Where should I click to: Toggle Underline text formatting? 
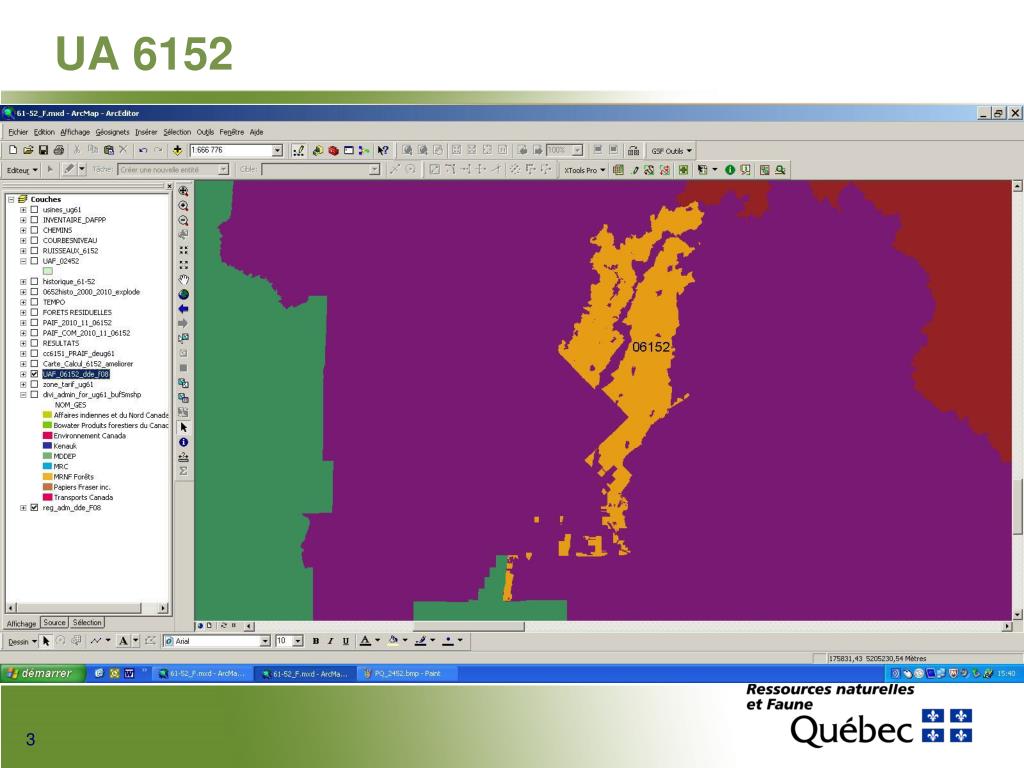(x=345, y=641)
